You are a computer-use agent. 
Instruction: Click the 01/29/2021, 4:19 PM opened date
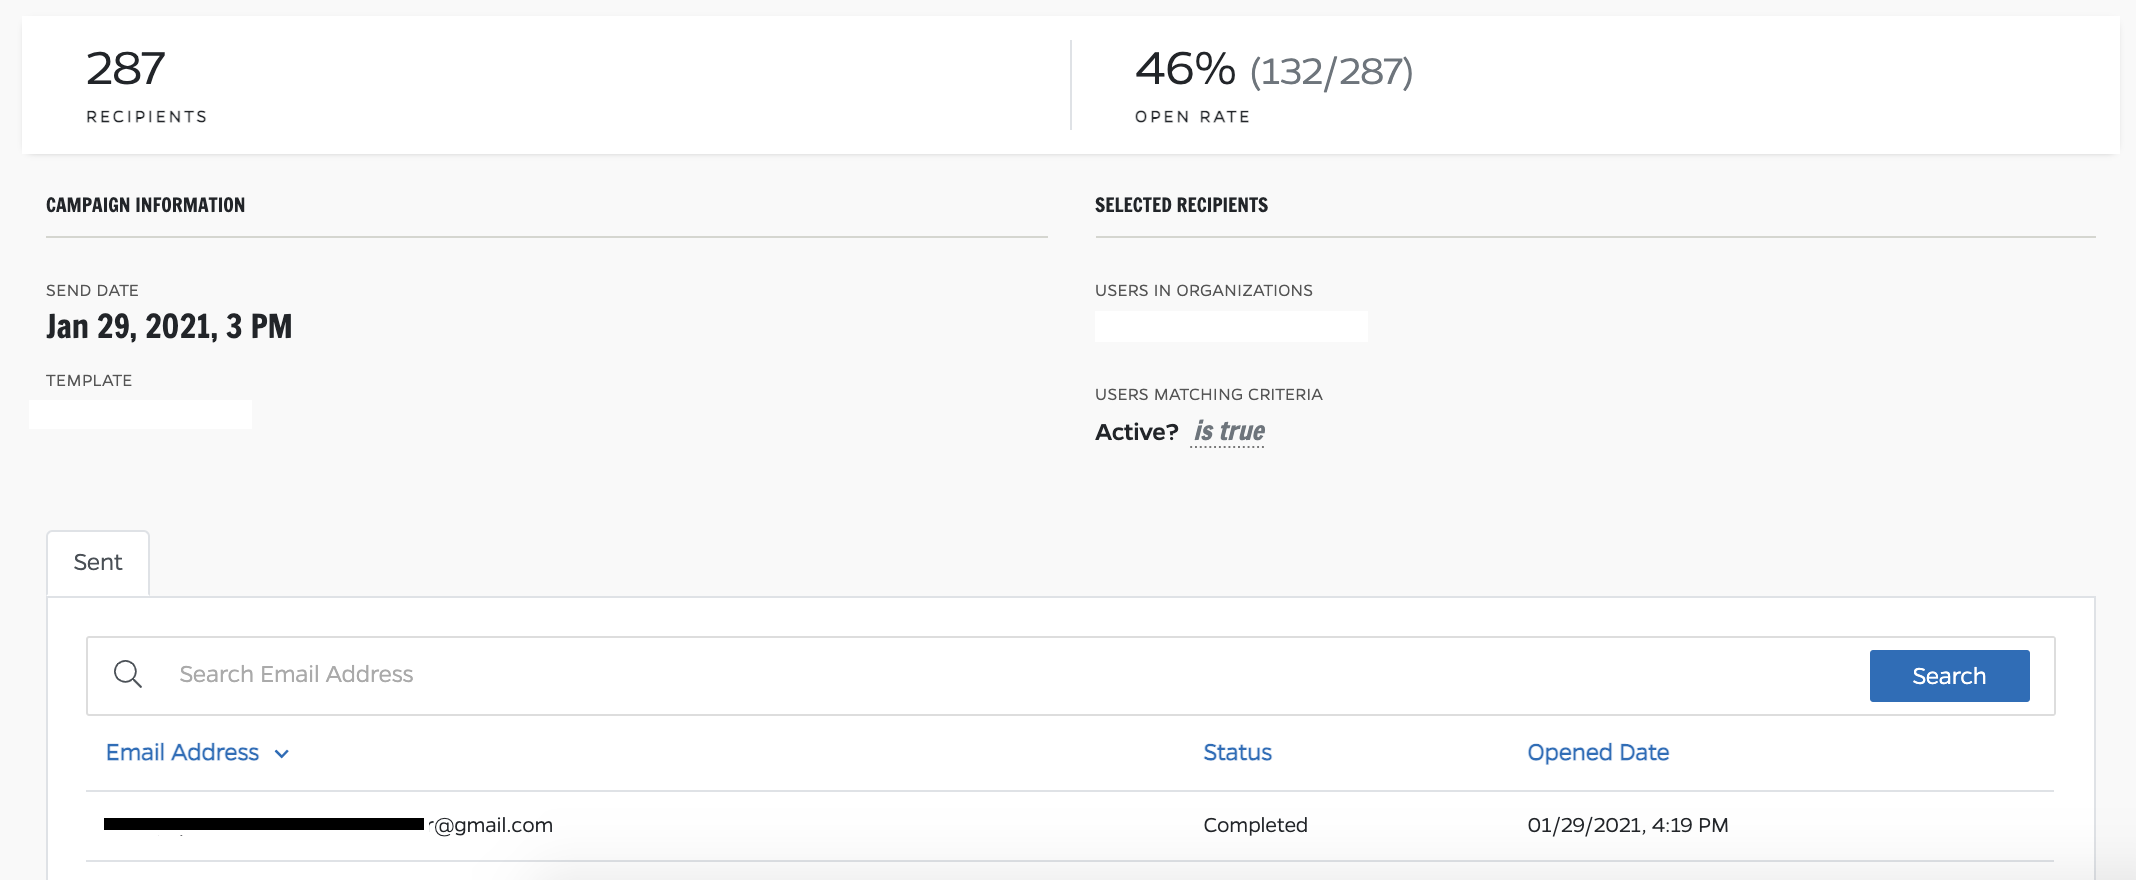1627,825
